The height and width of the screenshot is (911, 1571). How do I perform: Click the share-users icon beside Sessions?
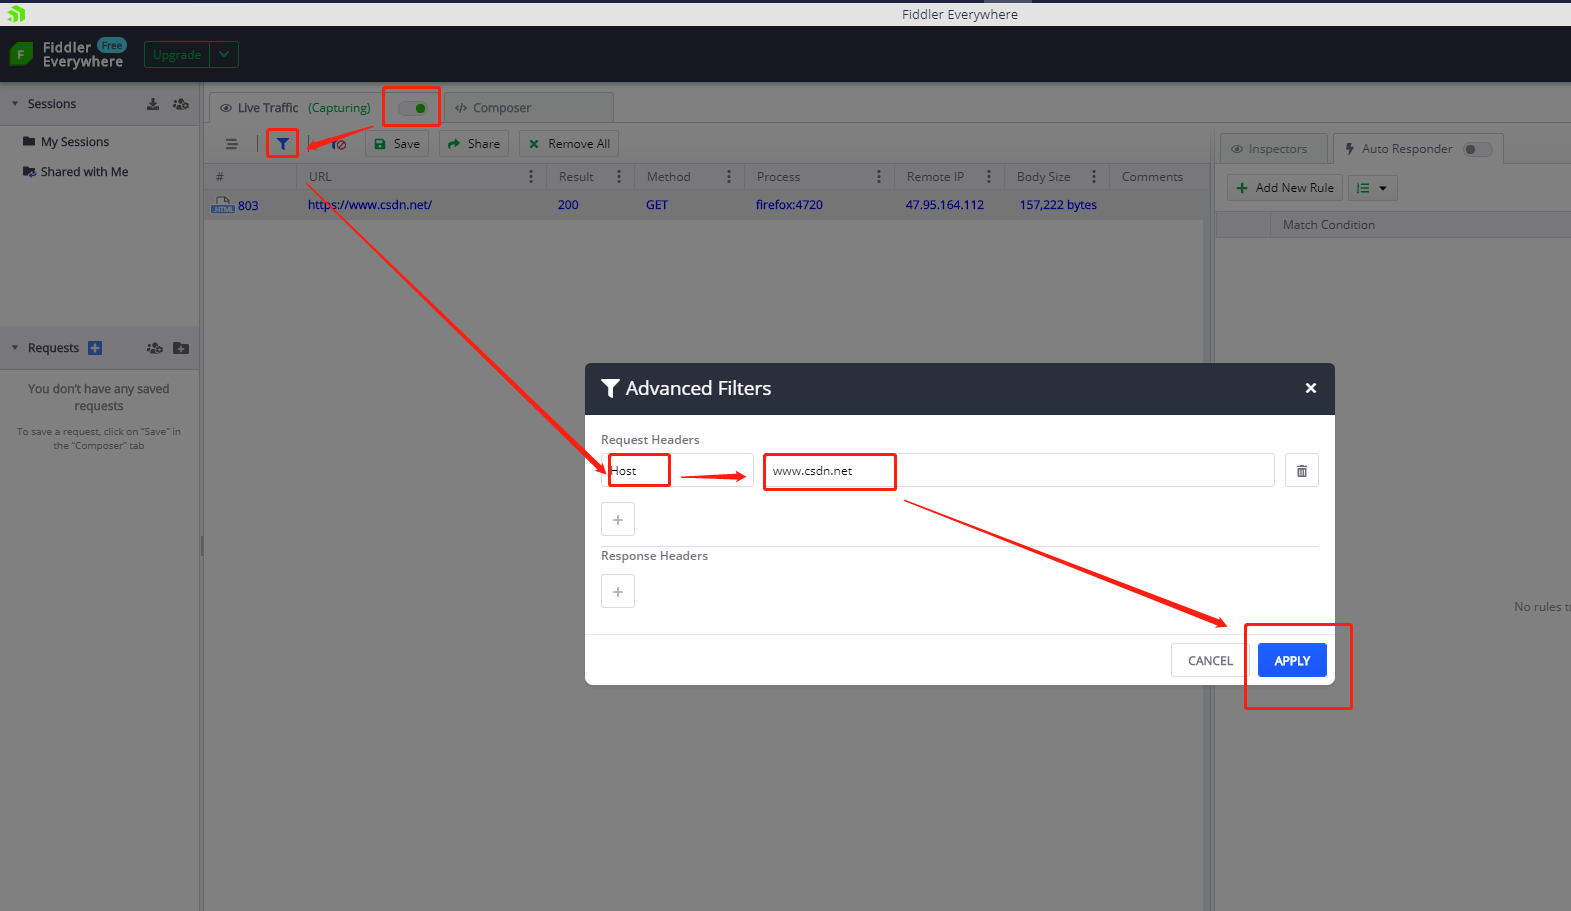[181, 104]
